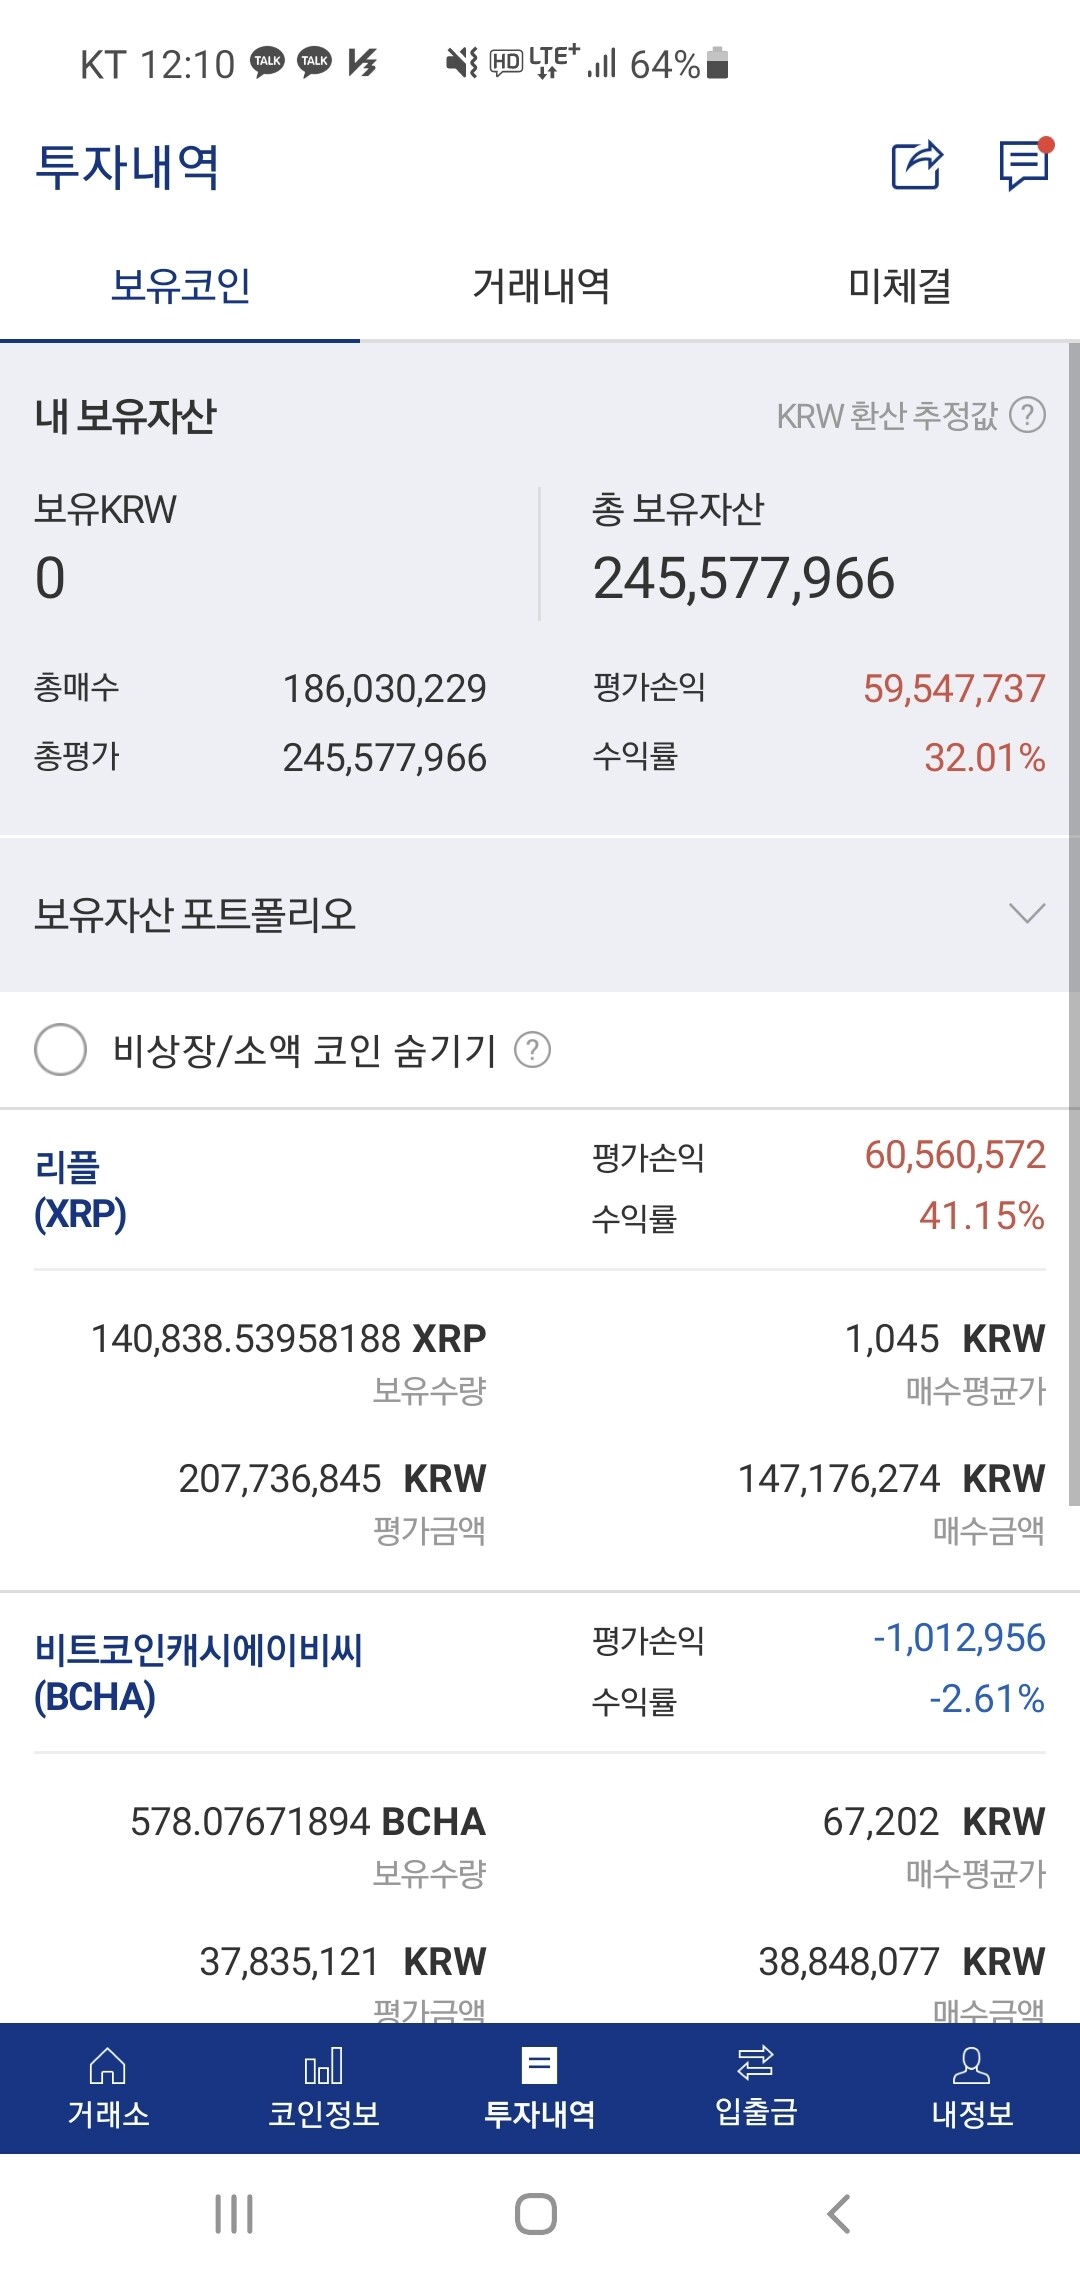1080x2280 pixels.
Task: Tap the question mark beside 비상장/소액 코인 숨기기
Action: pyautogui.click(x=536, y=1050)
